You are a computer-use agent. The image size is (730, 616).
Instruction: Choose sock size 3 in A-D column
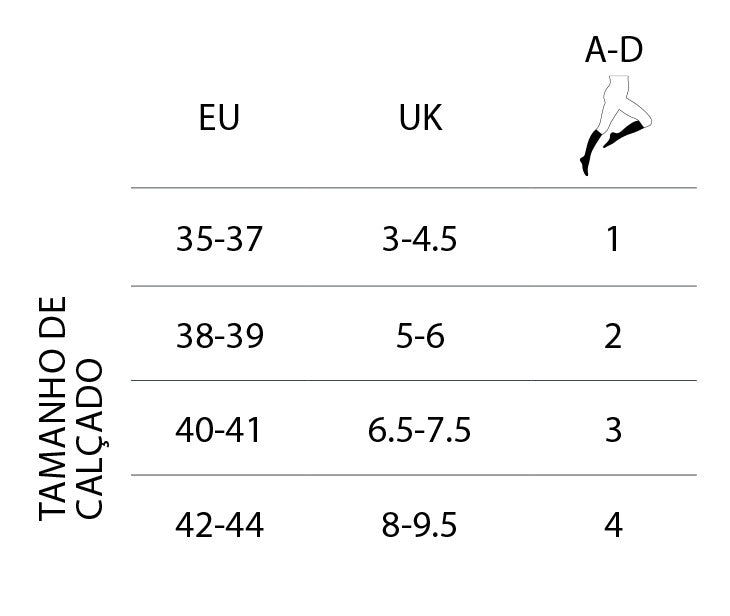pos(613,430)
